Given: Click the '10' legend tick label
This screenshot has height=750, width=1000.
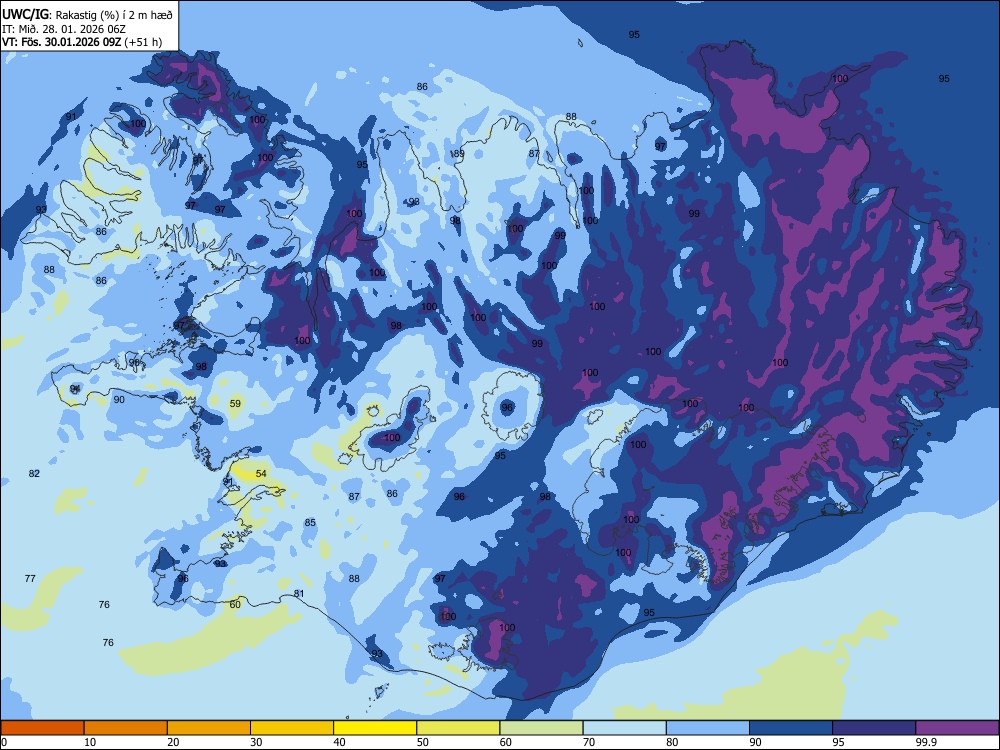Looking at the screenshot, I should click(90, 742).
